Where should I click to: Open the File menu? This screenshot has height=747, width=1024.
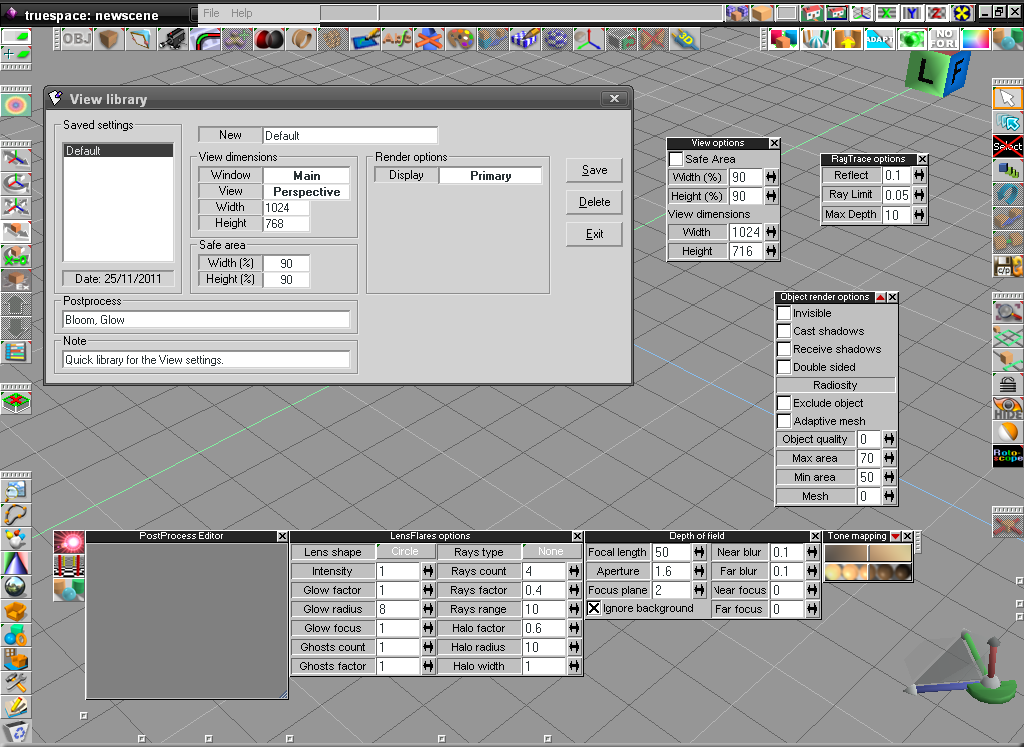click(x=211, y=13)
